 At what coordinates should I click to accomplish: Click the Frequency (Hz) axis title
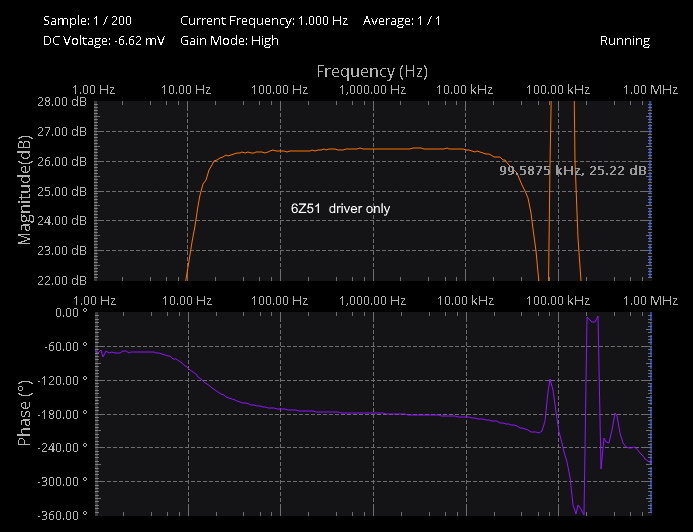372,71
